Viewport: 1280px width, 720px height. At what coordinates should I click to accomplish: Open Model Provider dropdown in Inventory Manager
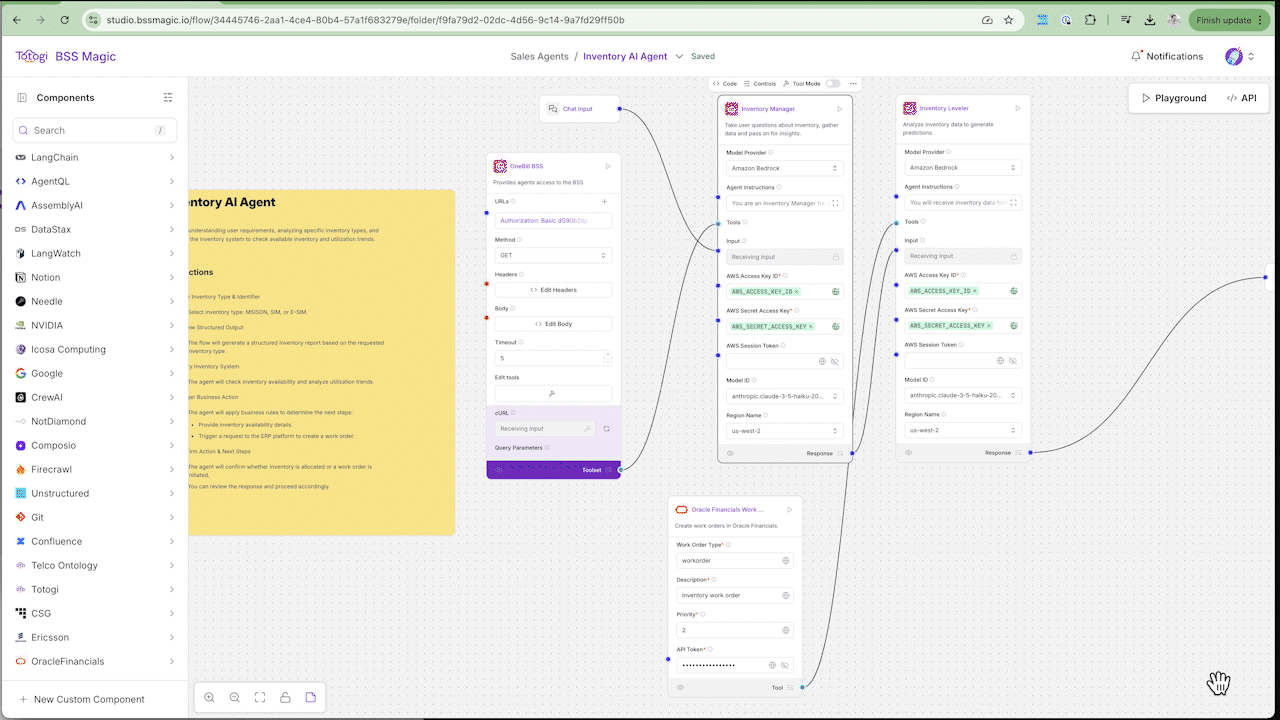click(784, 168)
